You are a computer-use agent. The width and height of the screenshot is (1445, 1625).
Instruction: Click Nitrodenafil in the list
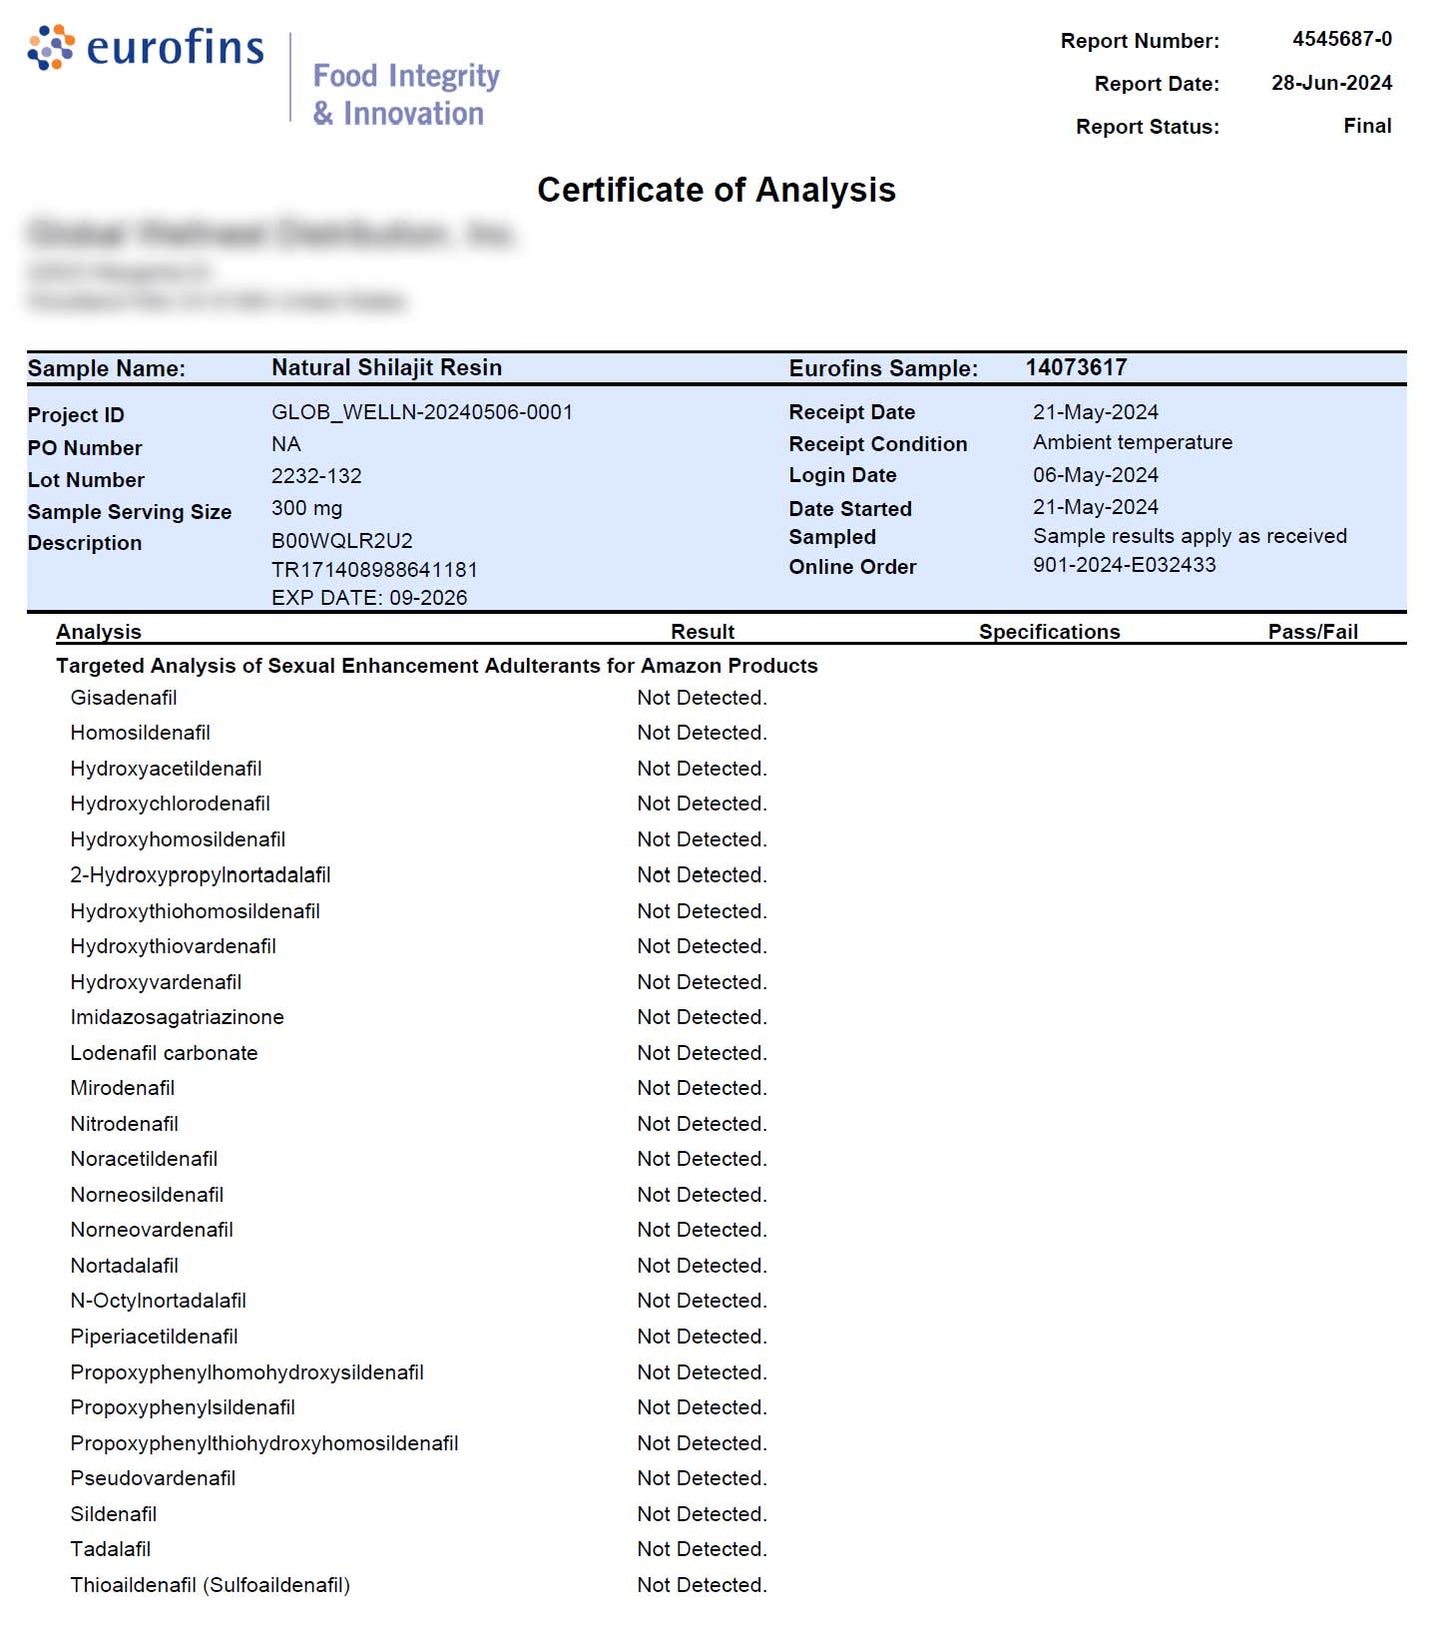click(x=124, y=1124)
